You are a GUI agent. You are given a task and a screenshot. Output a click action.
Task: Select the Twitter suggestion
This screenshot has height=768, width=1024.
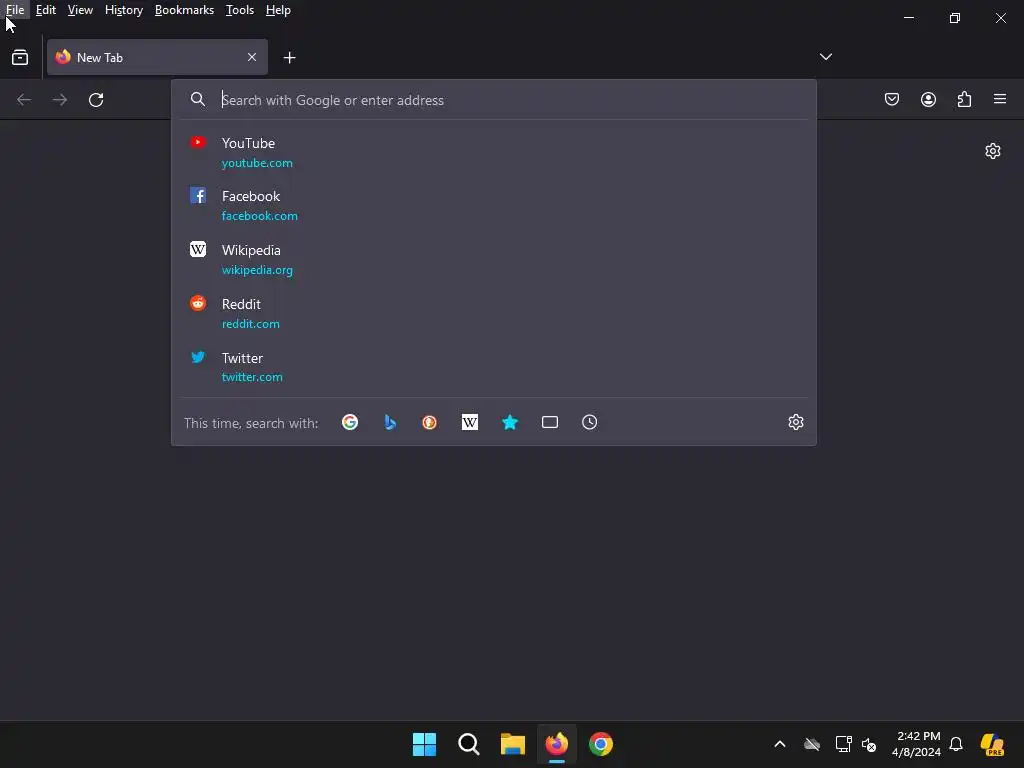point(494,367)
